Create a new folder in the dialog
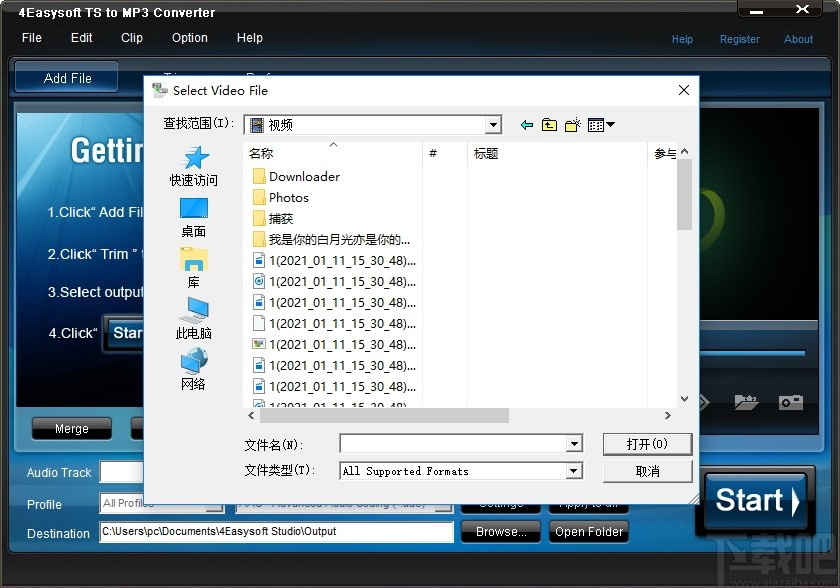840x588 pixels. 572,124
